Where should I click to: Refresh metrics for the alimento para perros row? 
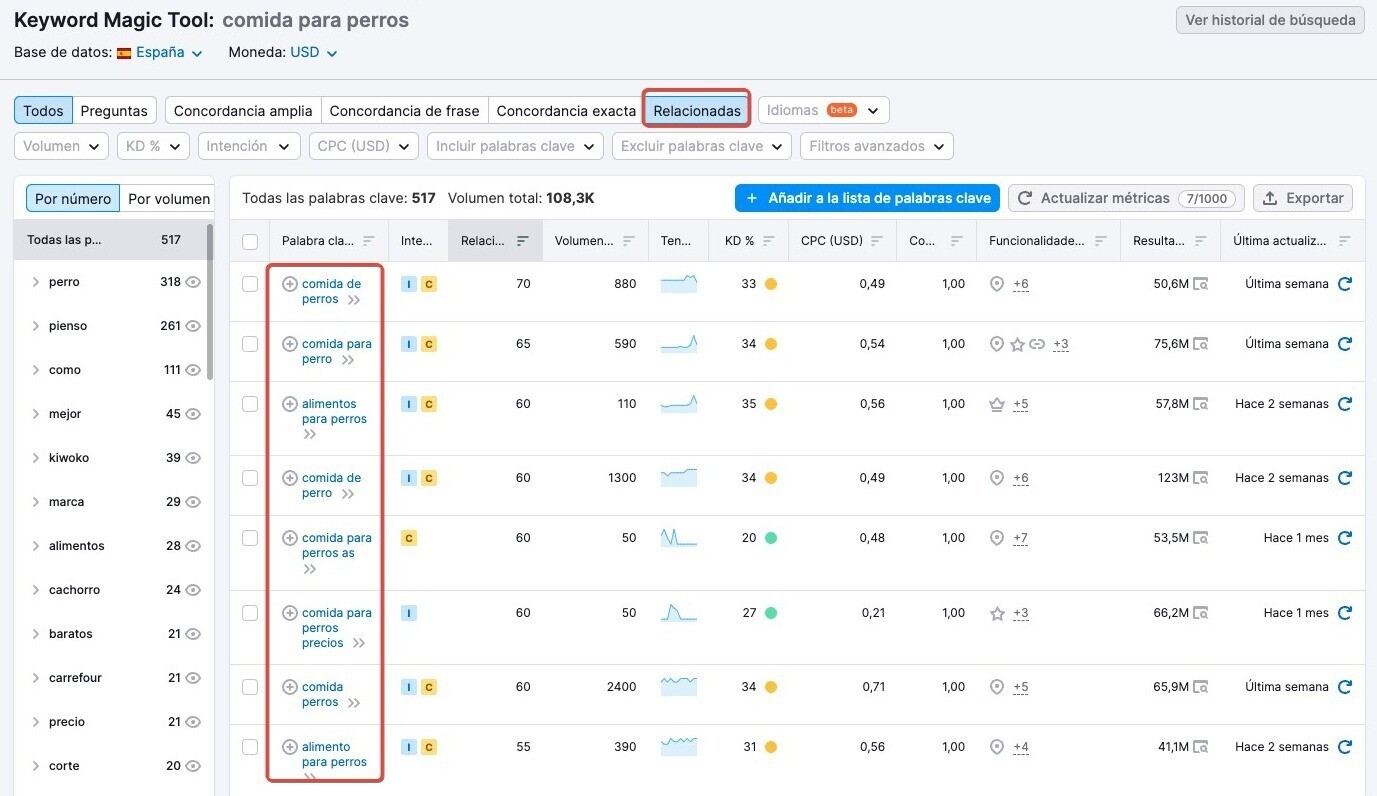pyautogui.click(x=1345, y=747)
